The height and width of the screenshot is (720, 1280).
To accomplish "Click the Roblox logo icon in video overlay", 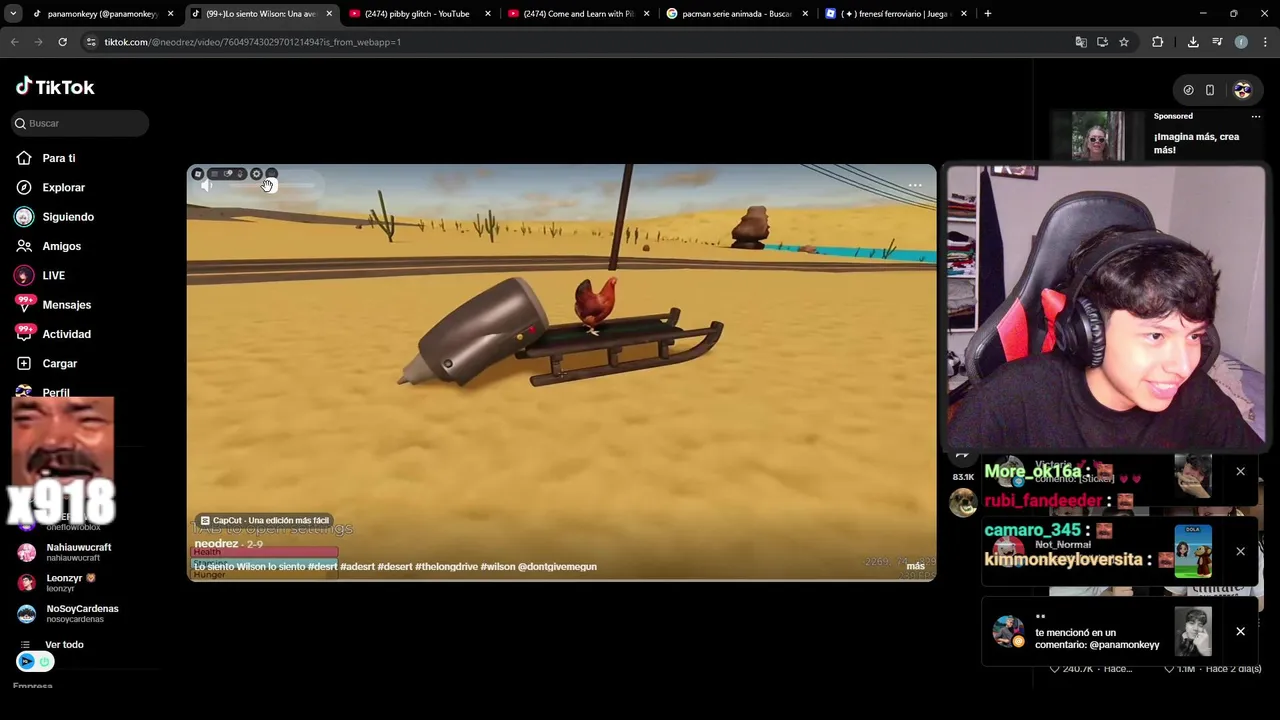I will [198, 174].
